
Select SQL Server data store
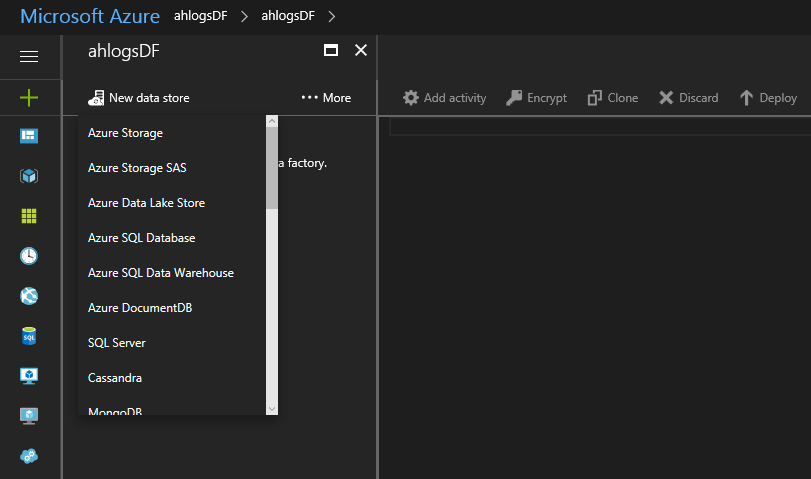pyautogui.click(x=172, y=343)
